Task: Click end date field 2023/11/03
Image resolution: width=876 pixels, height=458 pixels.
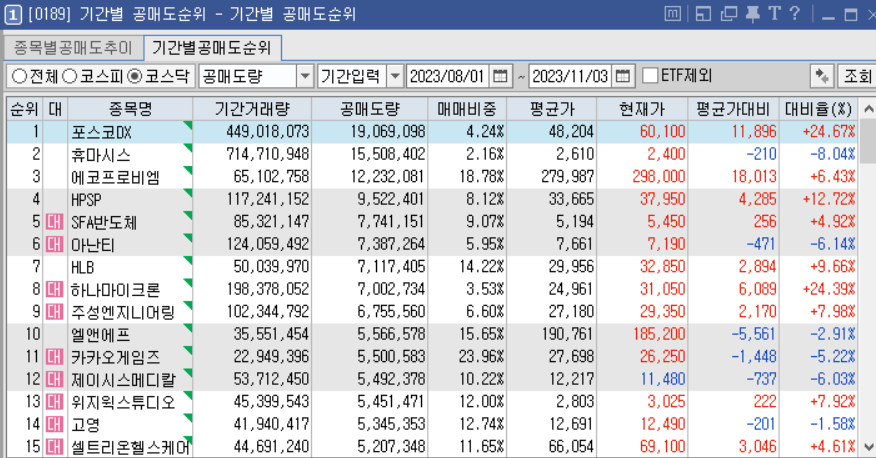Action: tap(570, 76)
